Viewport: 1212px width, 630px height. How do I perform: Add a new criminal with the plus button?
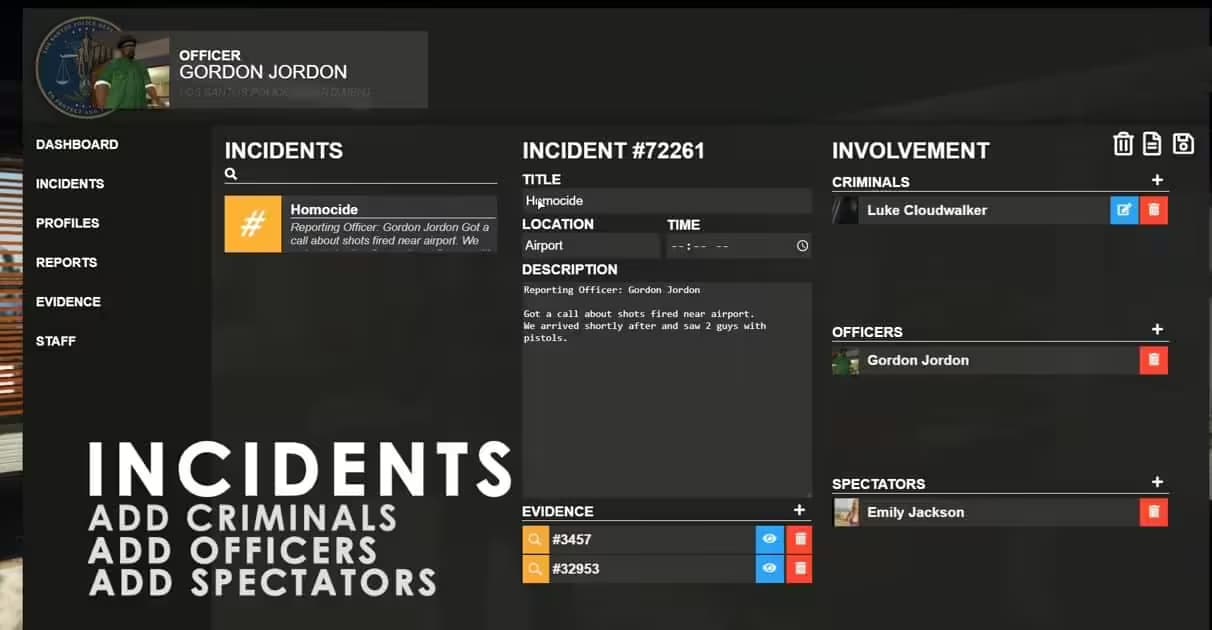click(1157, 181)
